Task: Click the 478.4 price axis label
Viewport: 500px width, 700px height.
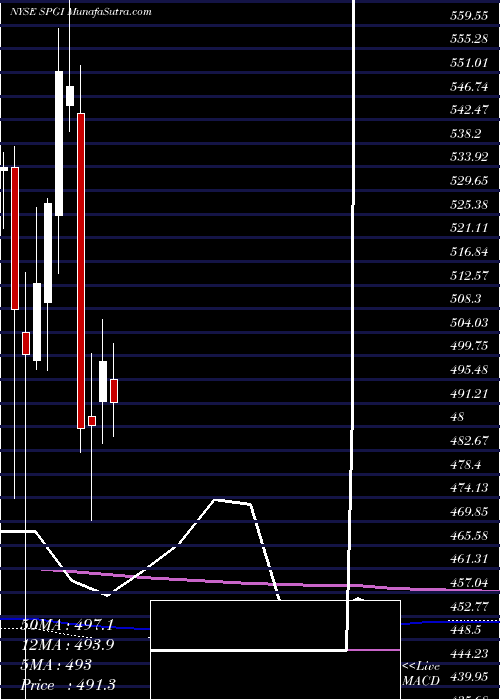Action: [x=465, y=465]
